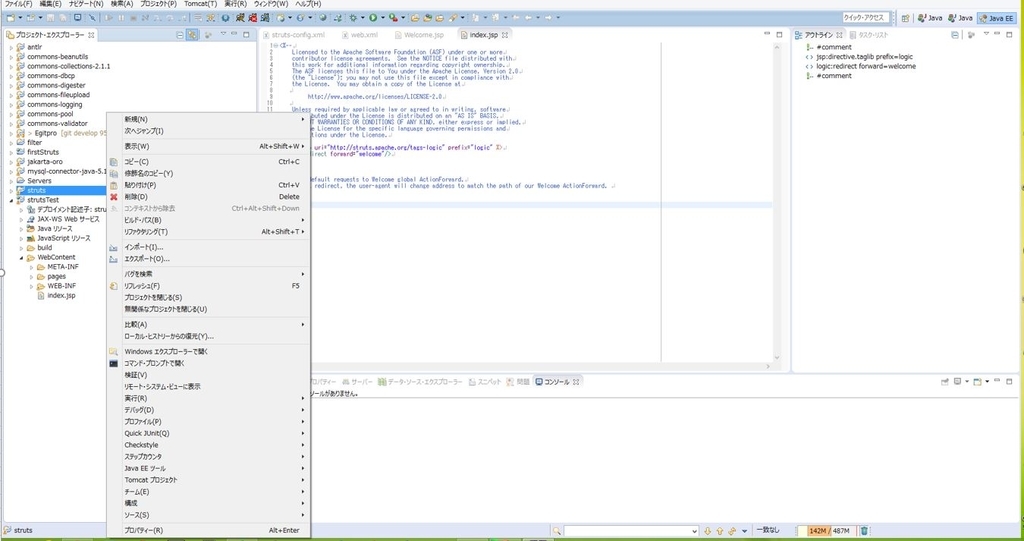
Task: Select エクスポート(O)... in the context menu
Action: click(x=208, y=259)
